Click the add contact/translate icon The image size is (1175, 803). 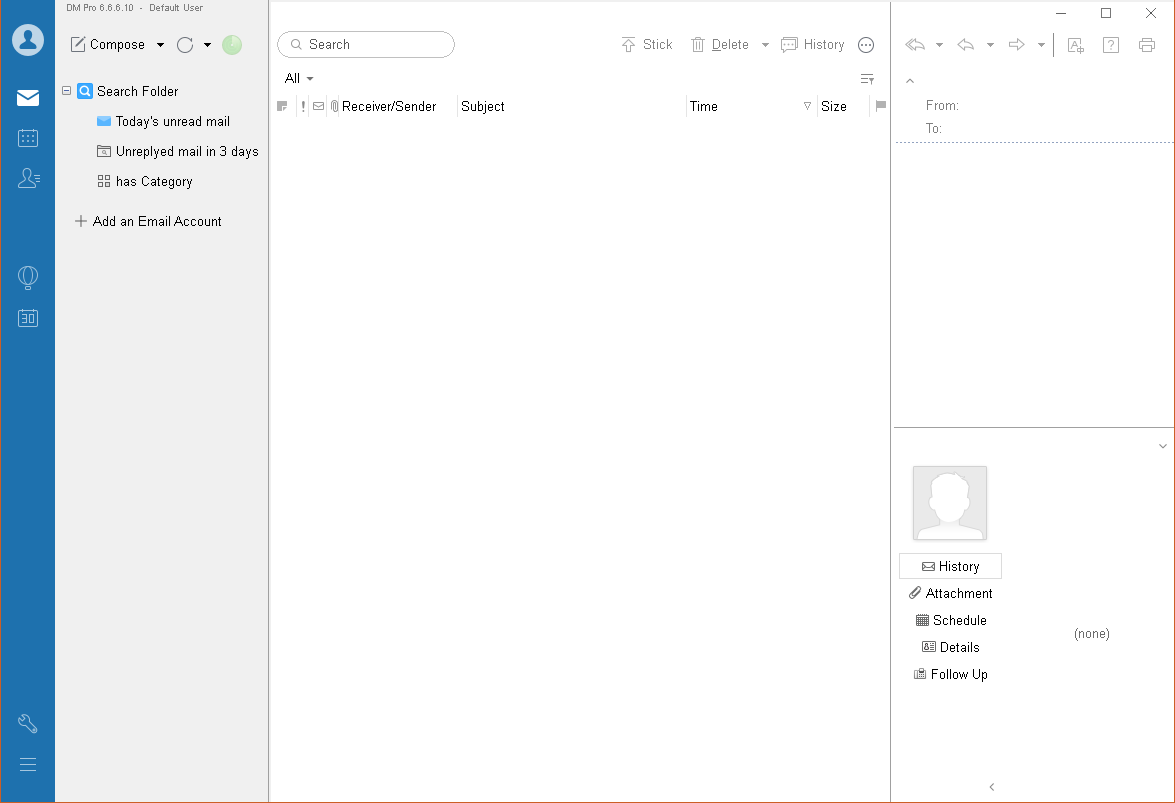click(x=1075, y=45)
